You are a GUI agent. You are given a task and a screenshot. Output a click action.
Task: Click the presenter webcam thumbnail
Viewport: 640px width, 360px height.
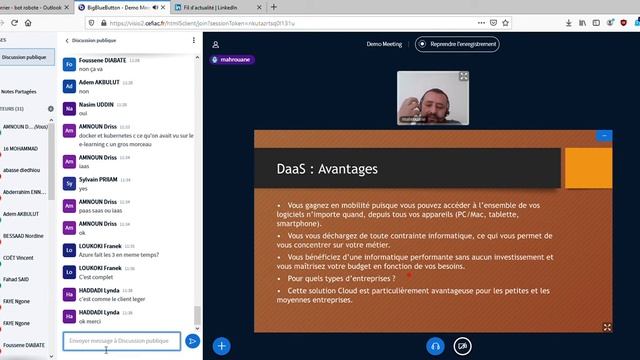coord(433,98)
